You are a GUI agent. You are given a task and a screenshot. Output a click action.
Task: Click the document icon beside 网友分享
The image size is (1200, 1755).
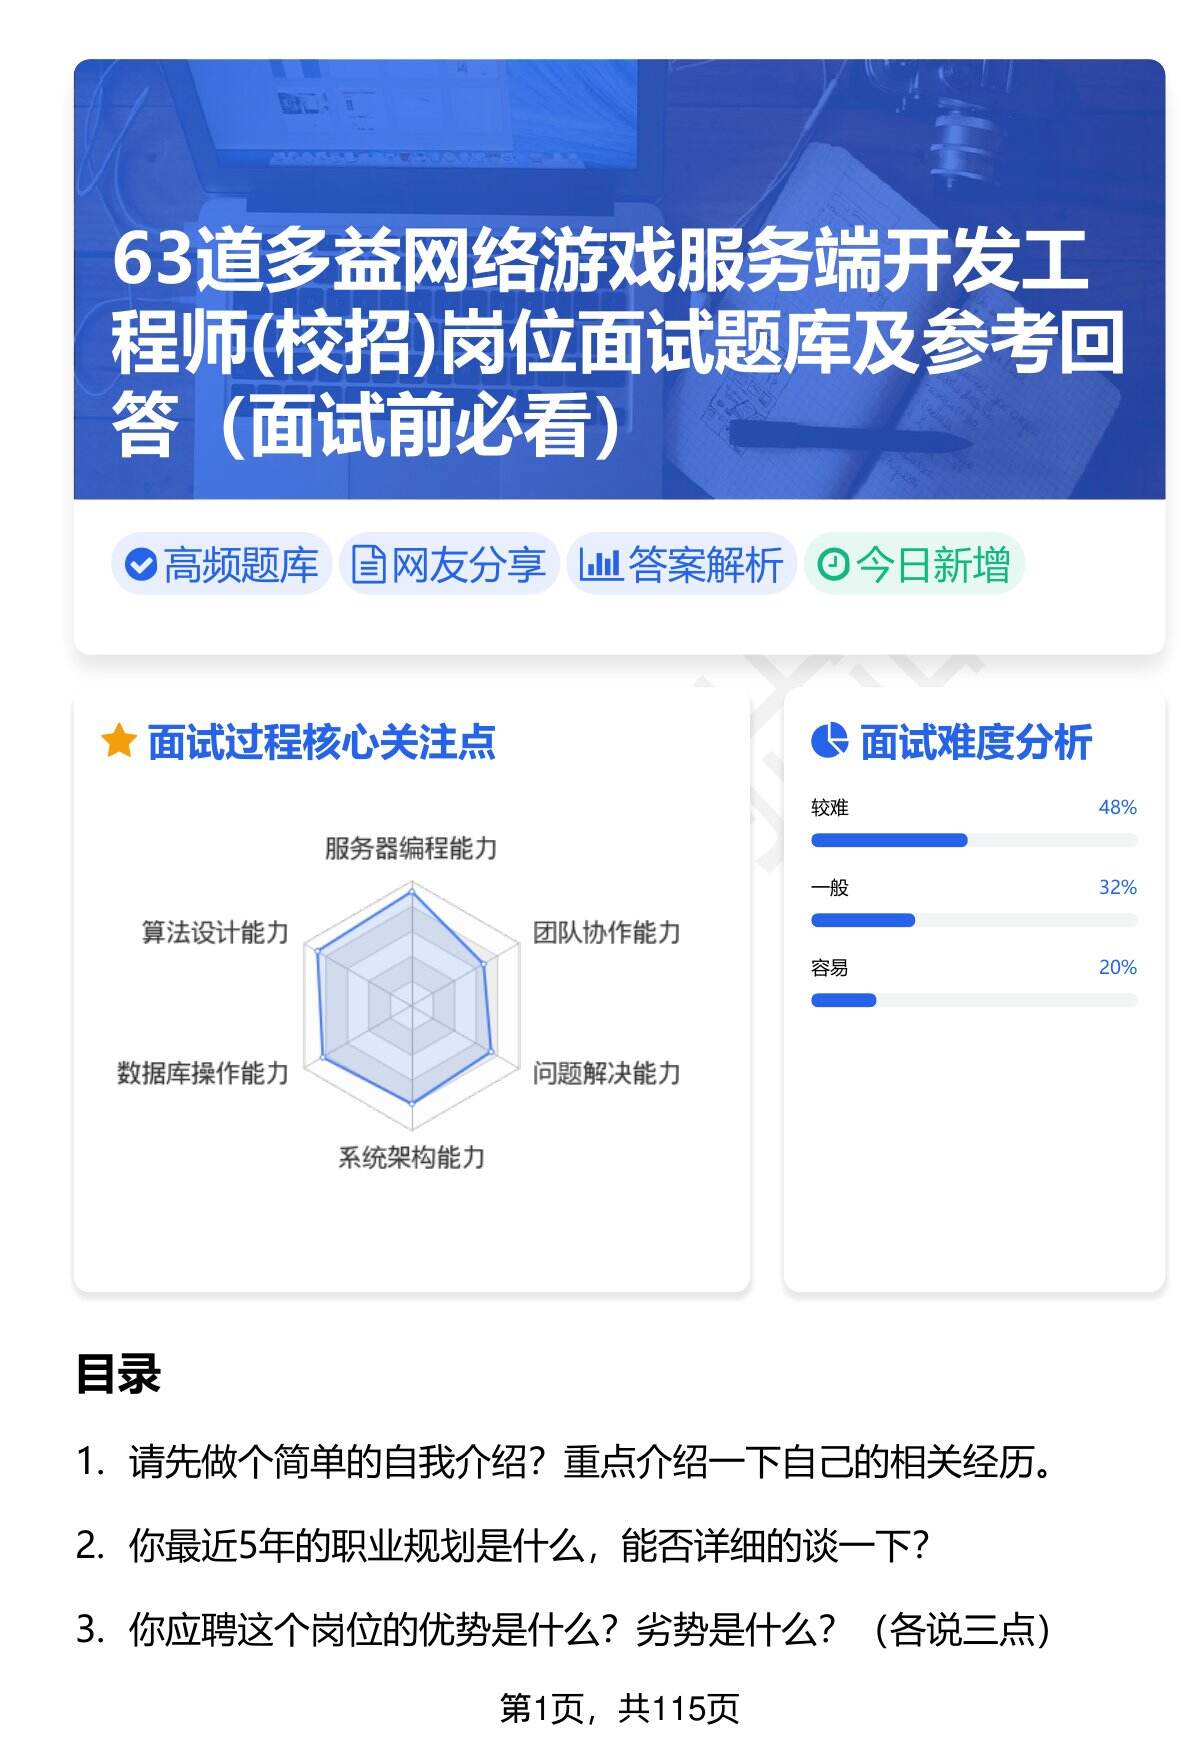[x=368, y=565]
